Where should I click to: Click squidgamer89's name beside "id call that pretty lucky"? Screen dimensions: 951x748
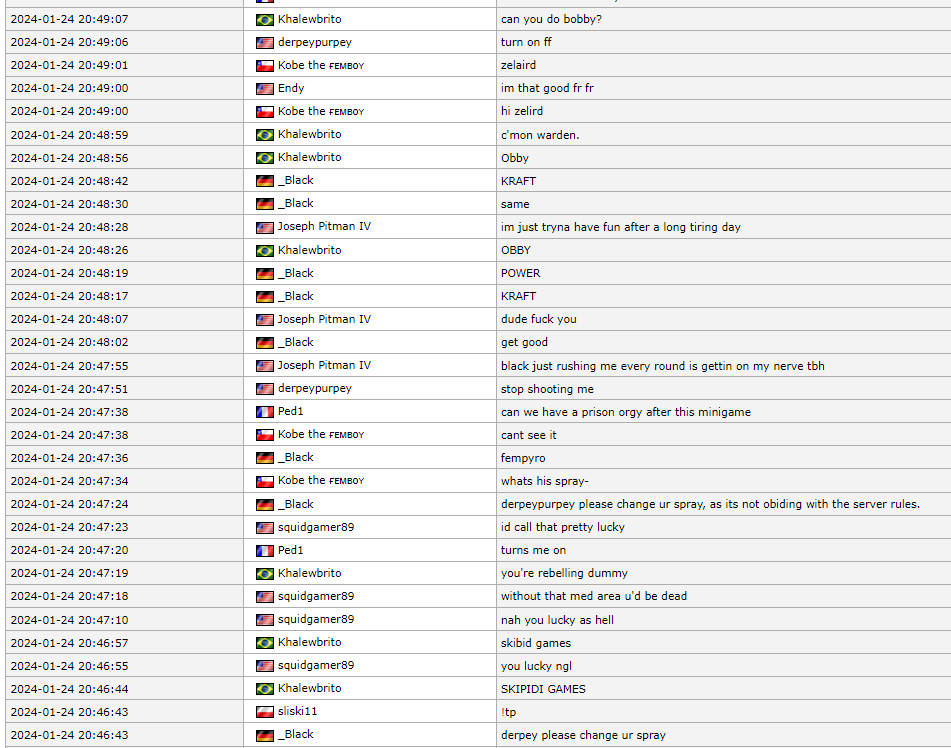click(x=315, y=527)
